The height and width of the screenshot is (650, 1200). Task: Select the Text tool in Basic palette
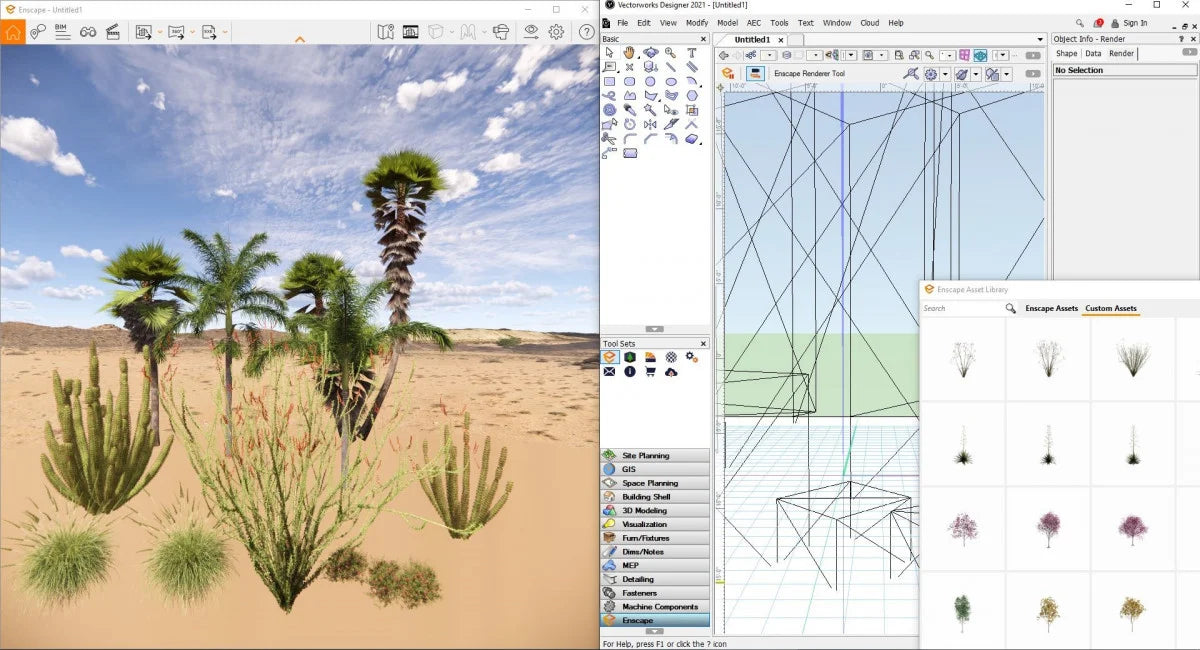pyautogui.click(x=691, y=53)
